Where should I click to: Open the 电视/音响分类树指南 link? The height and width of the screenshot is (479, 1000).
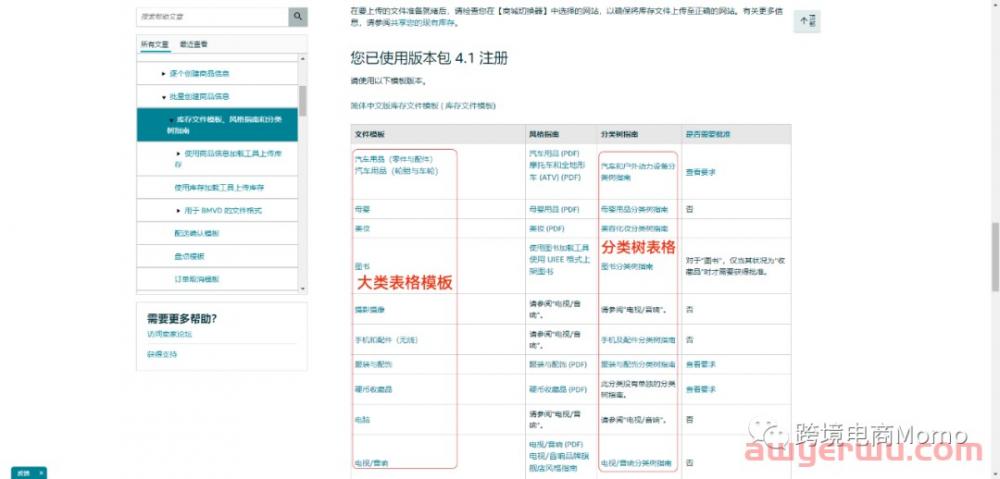pos(635,462)
